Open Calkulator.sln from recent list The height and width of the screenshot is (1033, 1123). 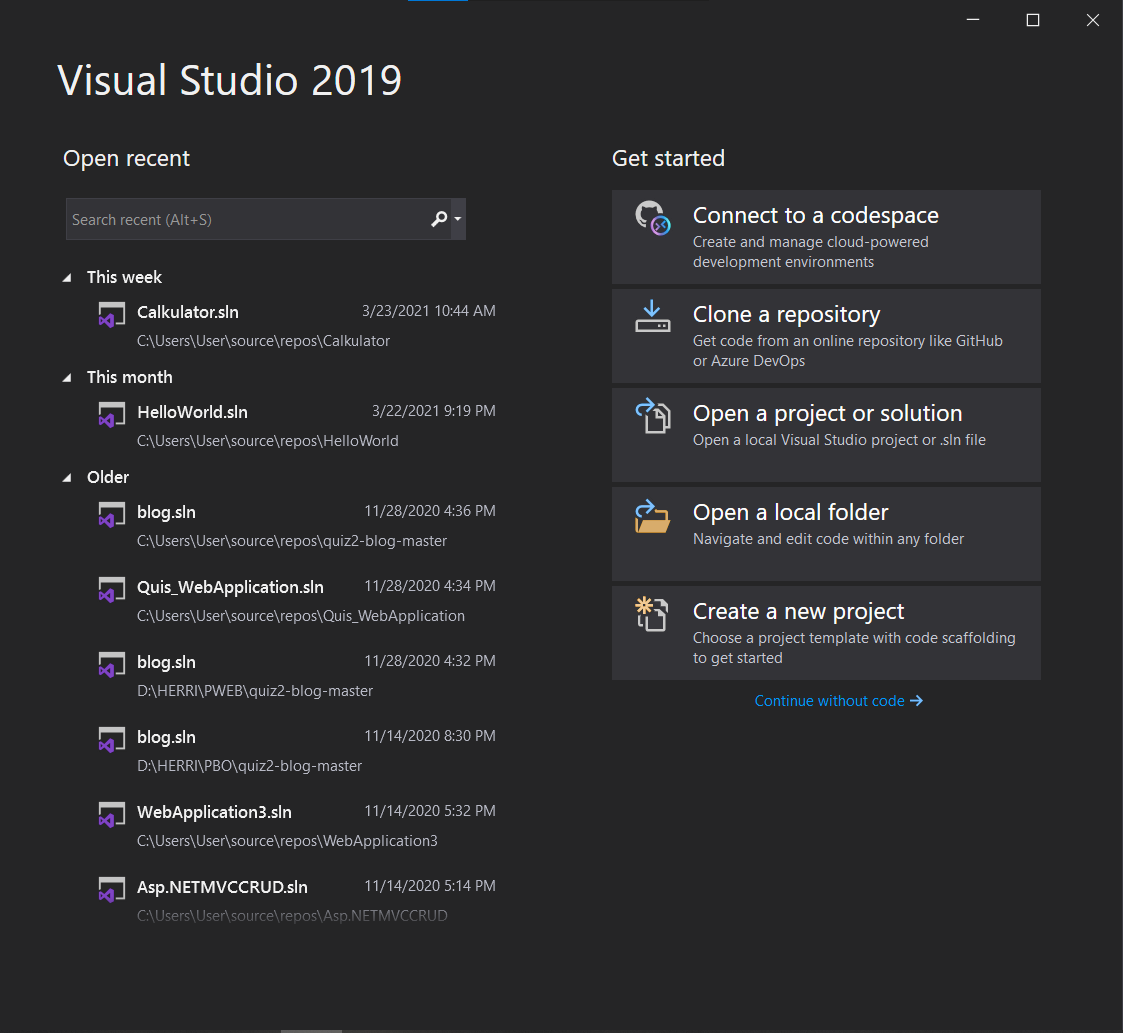tap(297, 326)
